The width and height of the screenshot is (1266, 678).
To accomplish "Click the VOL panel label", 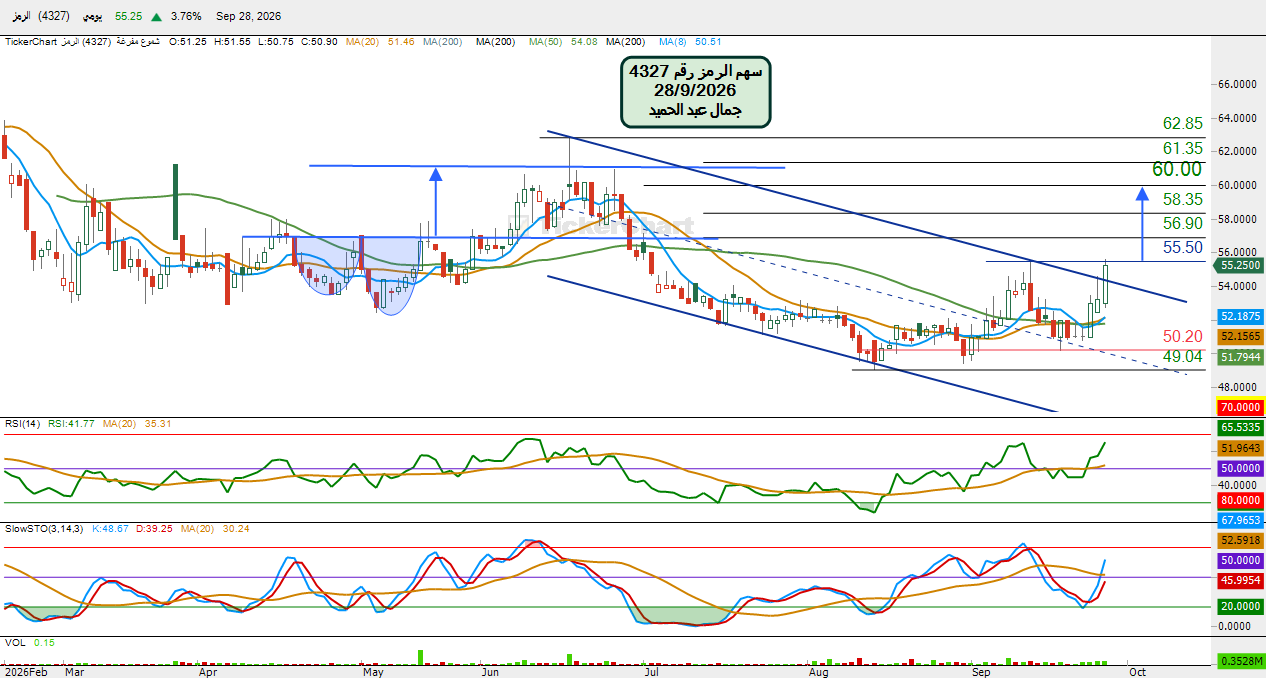I will tap(14, 643).
